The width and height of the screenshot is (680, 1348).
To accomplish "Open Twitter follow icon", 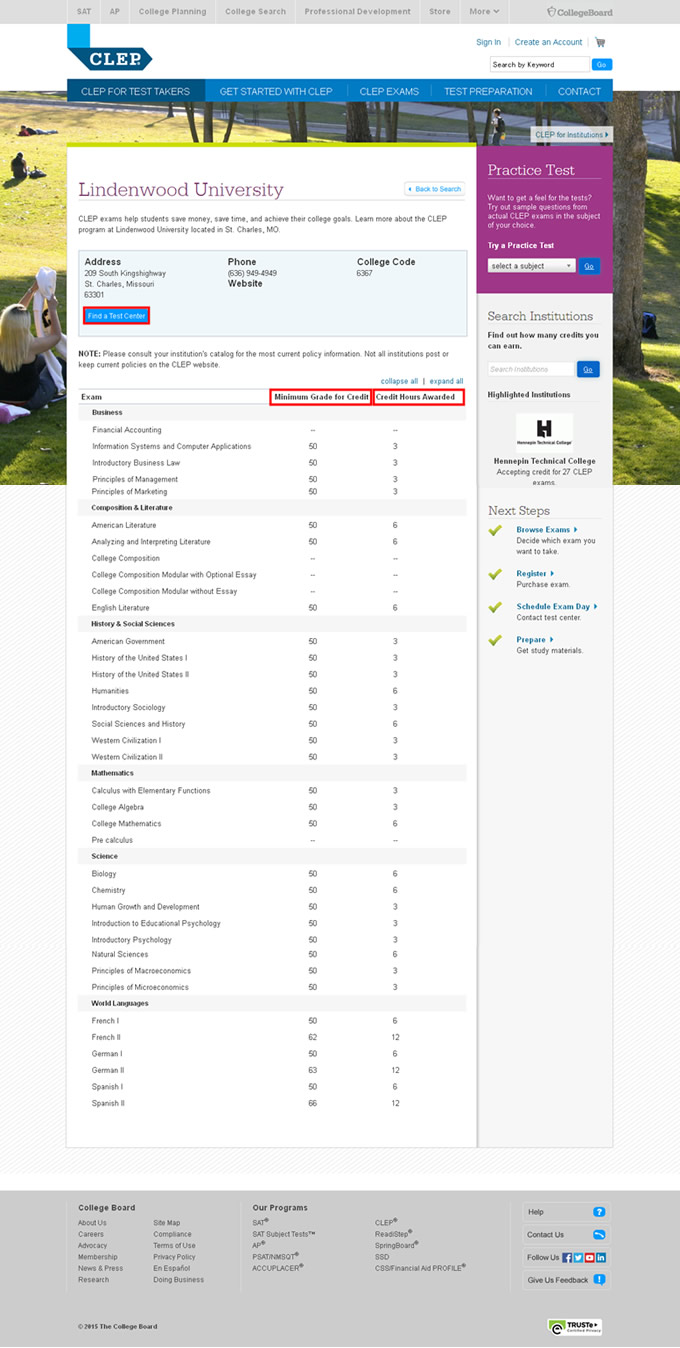I will [578, 1257].
